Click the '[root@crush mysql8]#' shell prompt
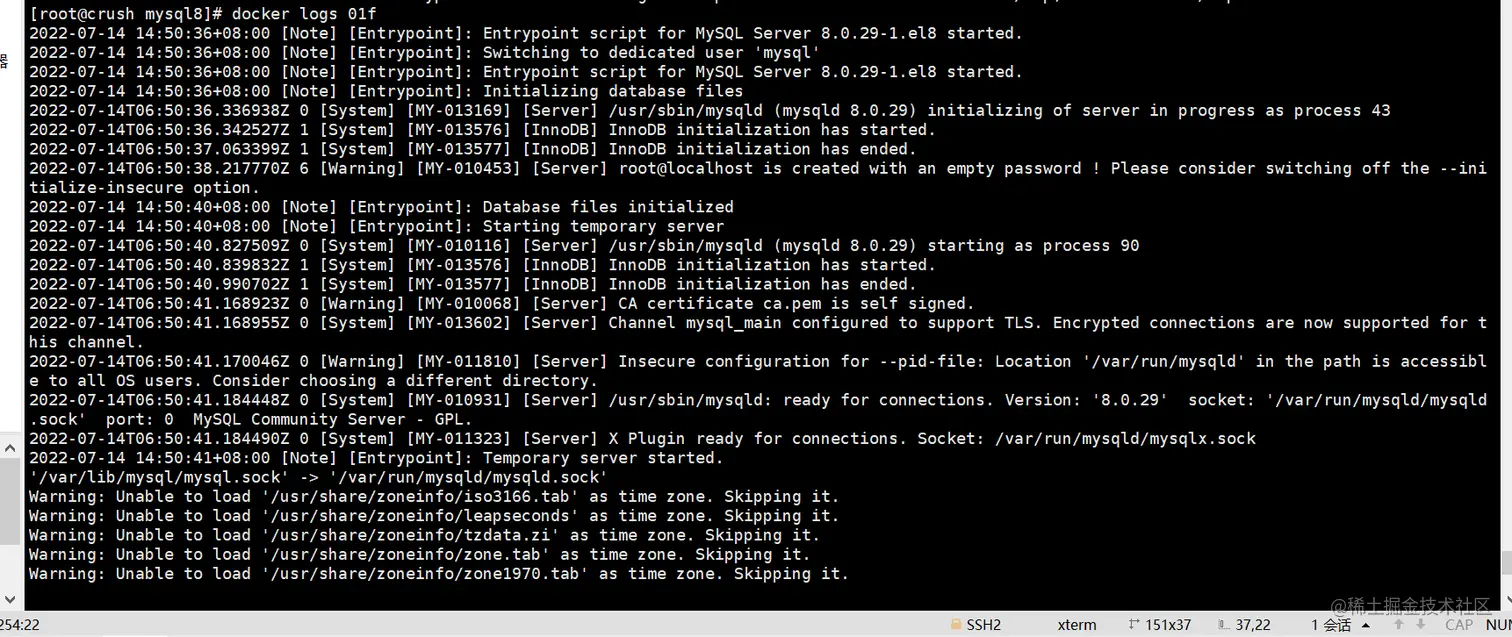This screenshot has width=1512, height=637. (x=125, y=14)
